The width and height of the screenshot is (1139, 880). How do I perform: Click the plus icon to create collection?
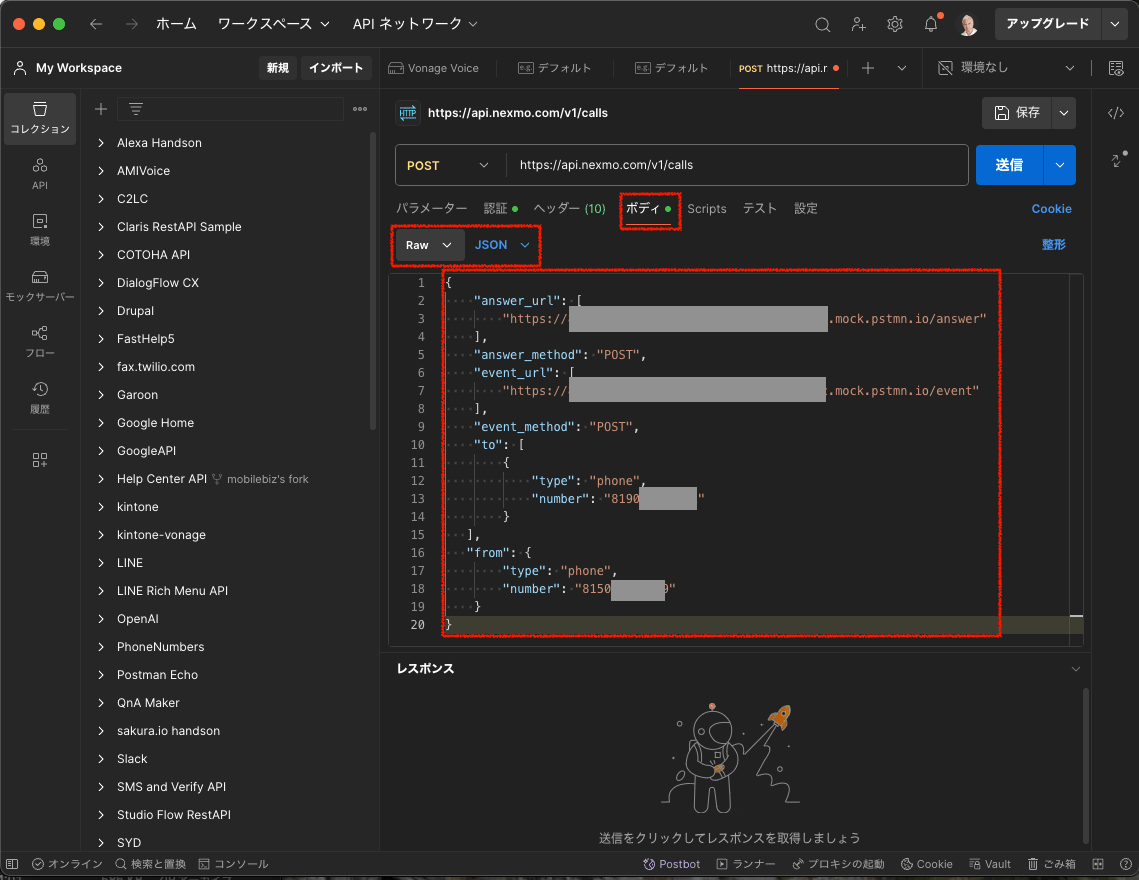pos(101,109)
